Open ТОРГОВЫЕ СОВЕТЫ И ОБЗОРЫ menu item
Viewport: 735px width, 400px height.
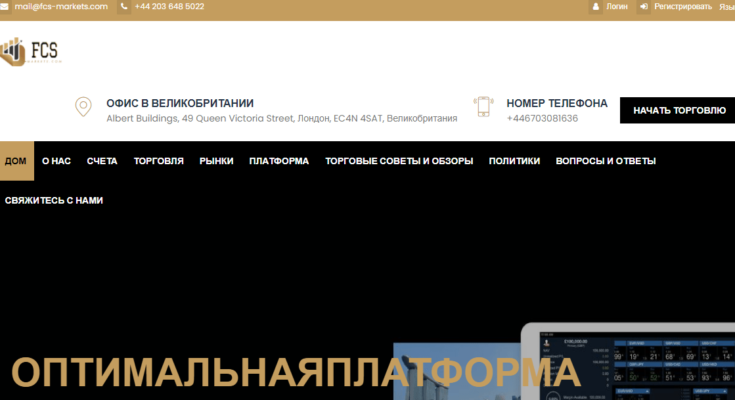pyautogui.click(x=399, y=161)
